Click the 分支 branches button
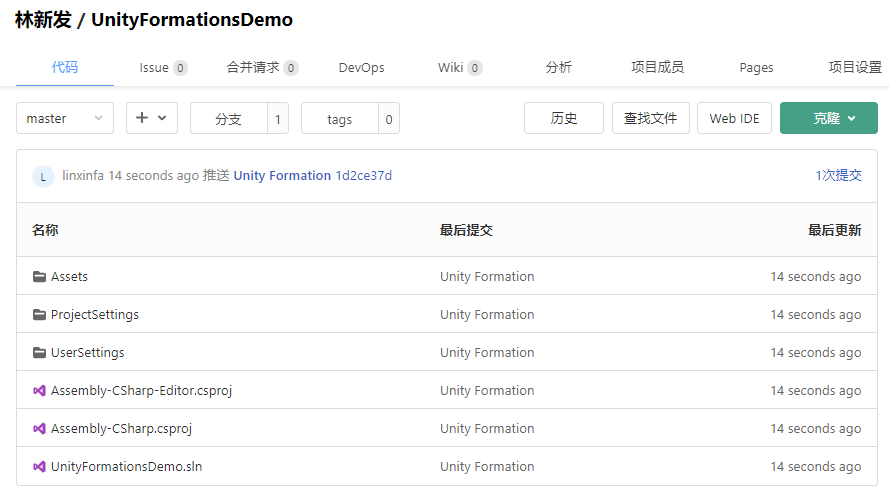Image resolution: width=889 pixels, height=496 pixels. click(228, 118)
